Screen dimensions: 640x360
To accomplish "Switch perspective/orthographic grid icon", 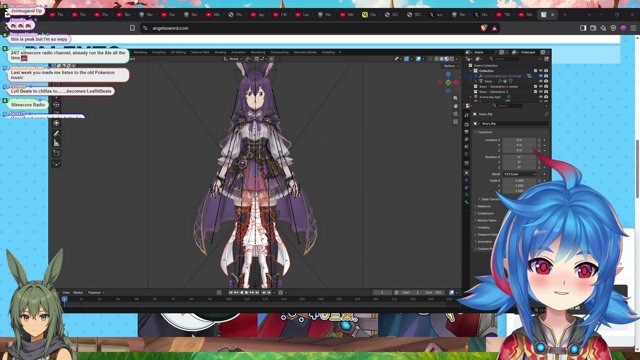I will click(x=456, y=122).
